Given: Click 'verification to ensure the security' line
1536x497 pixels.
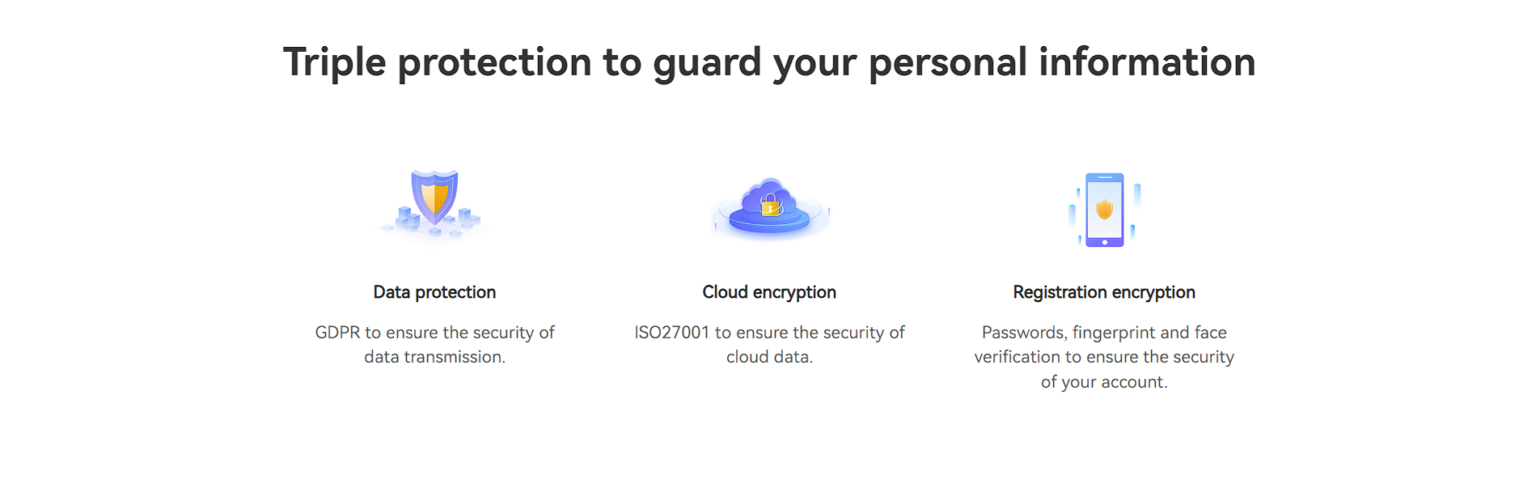Looking at the screenshot, I should 1104,357.
